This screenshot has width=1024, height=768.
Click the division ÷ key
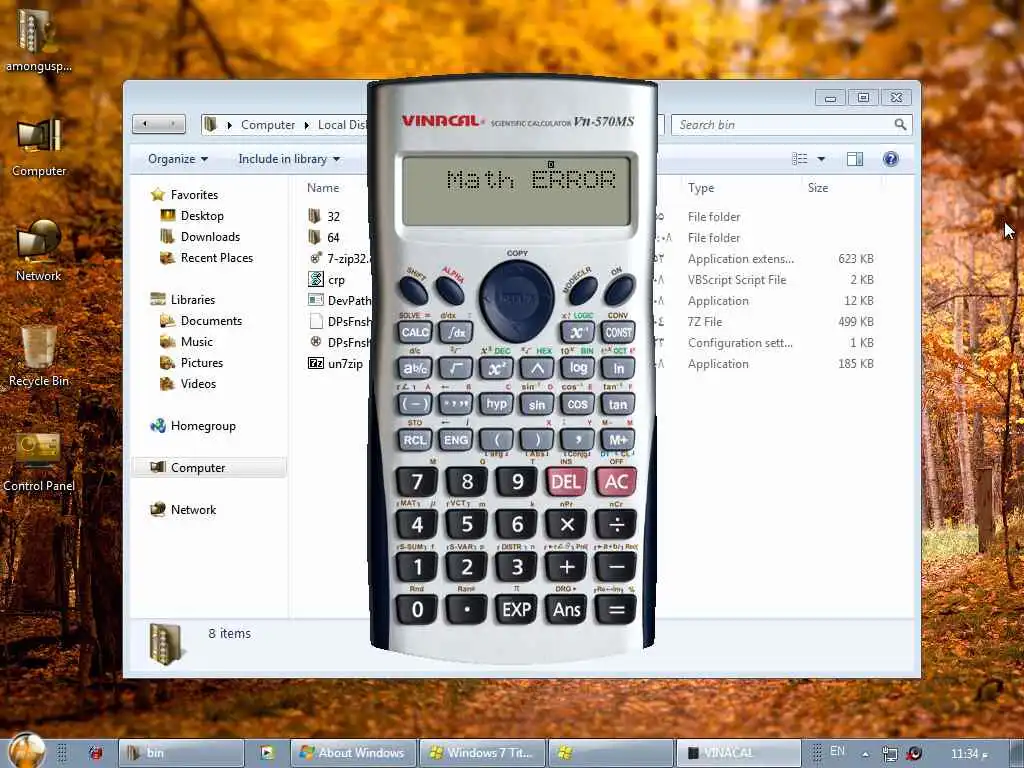click(616, 524)
